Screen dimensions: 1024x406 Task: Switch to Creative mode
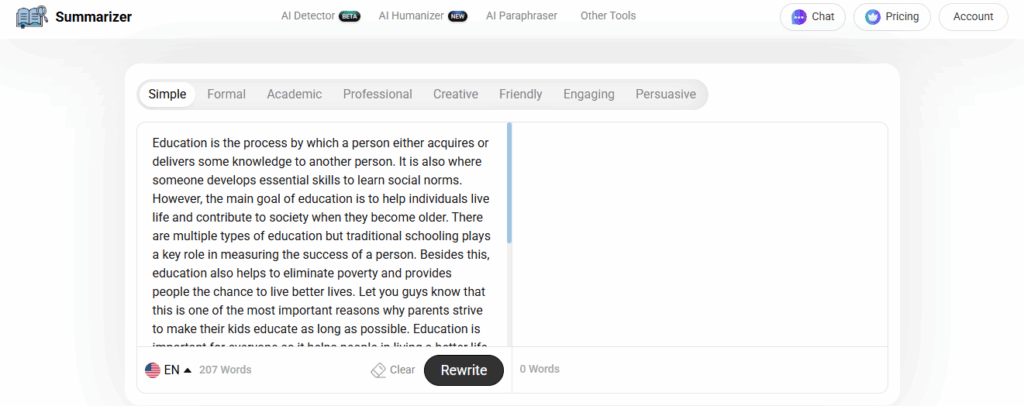pyautogui.click(x=456, y=94)
